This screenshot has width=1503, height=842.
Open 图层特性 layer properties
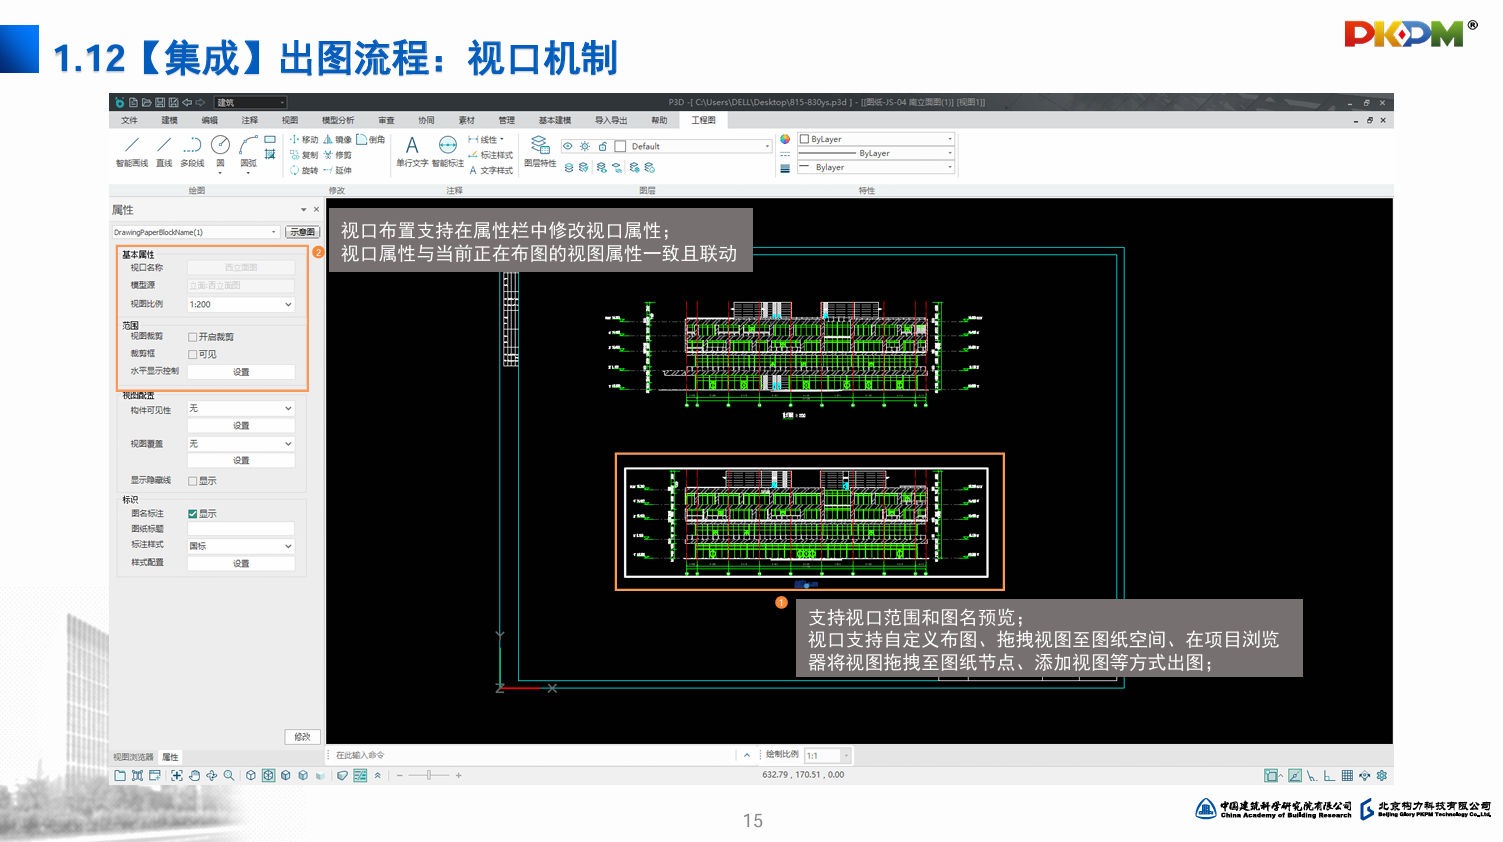tap(540, 150)
